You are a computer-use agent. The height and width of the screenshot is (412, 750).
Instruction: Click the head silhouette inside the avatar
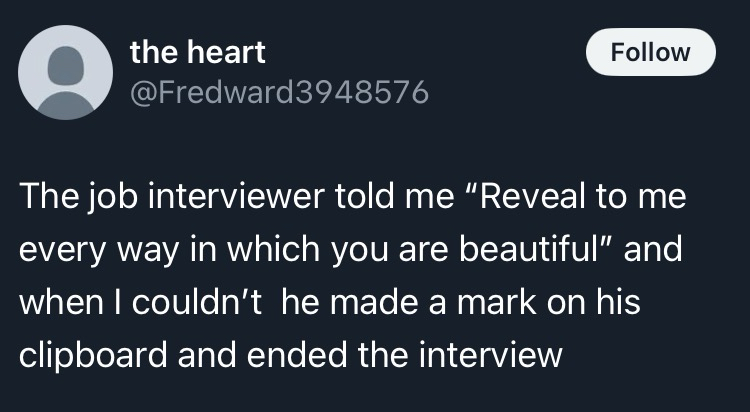pos(67,60)
